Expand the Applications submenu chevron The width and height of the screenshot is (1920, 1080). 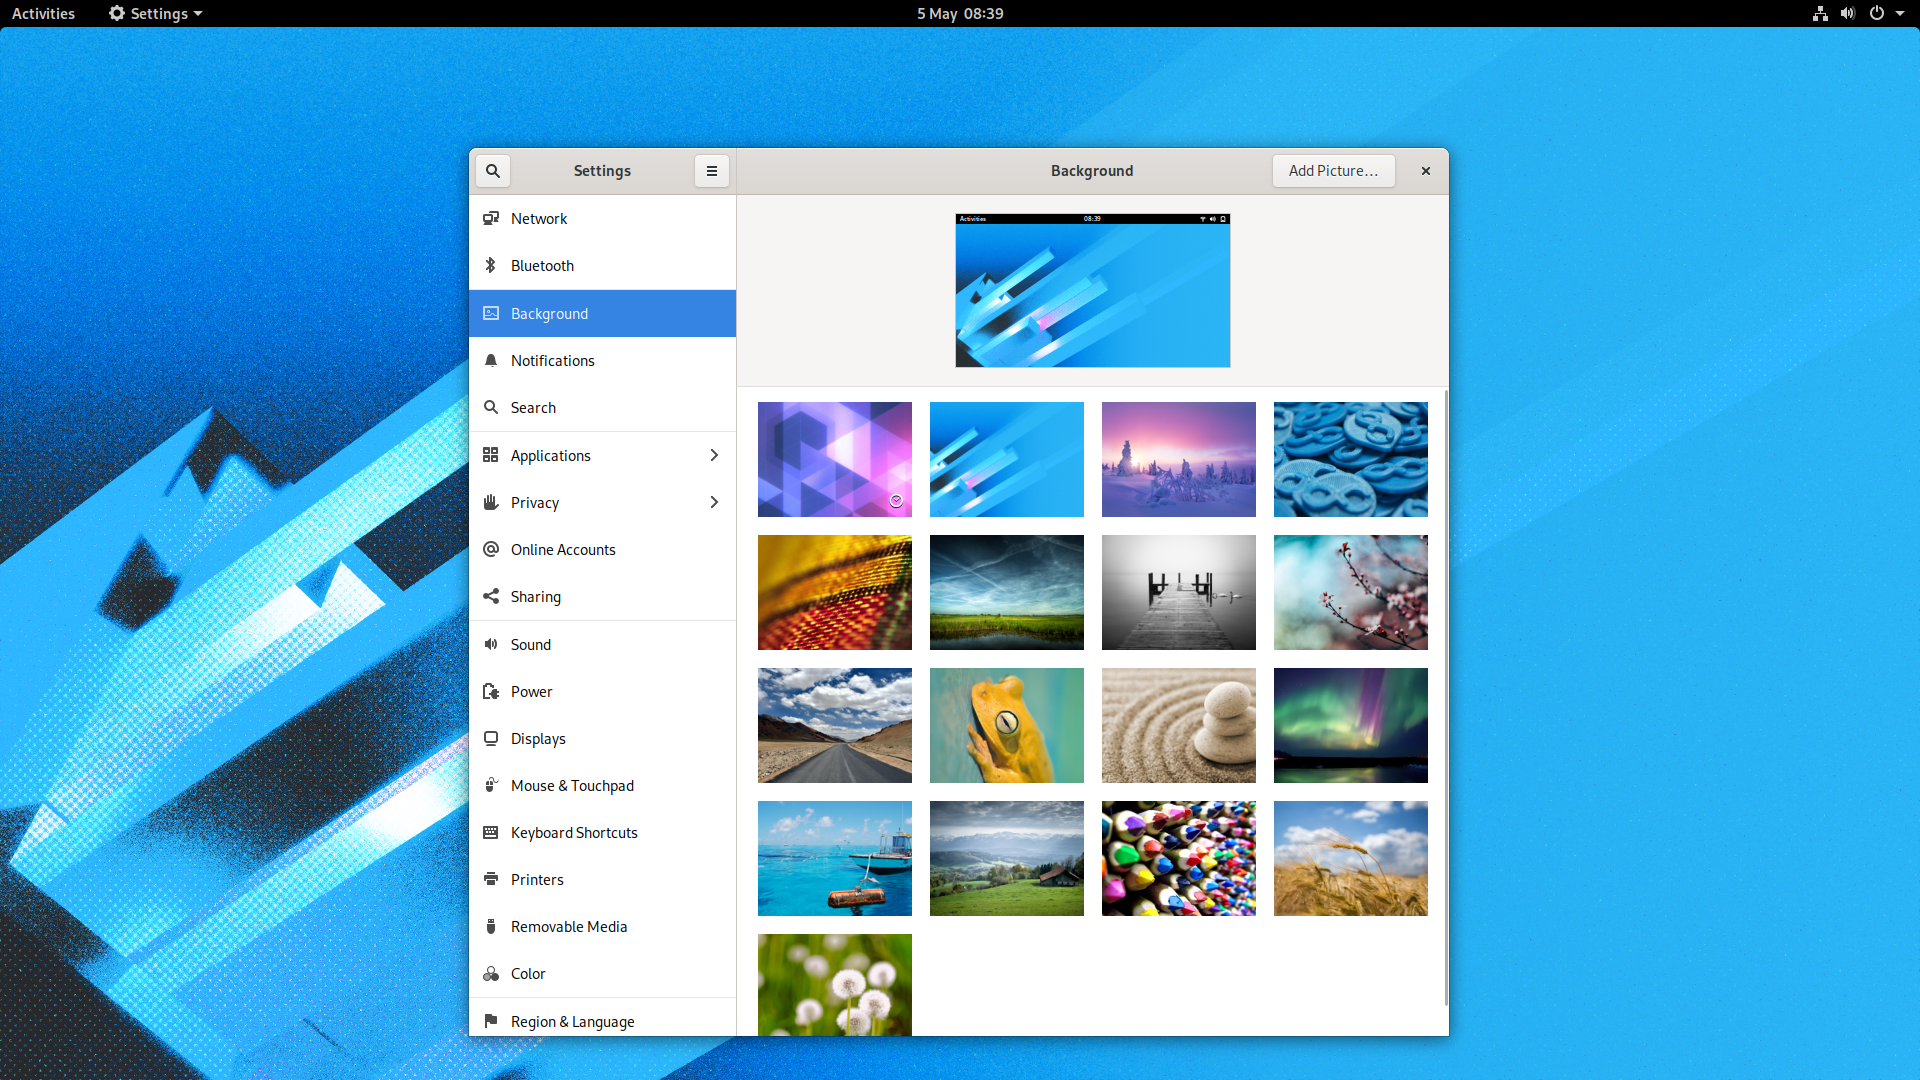point(714,456)
